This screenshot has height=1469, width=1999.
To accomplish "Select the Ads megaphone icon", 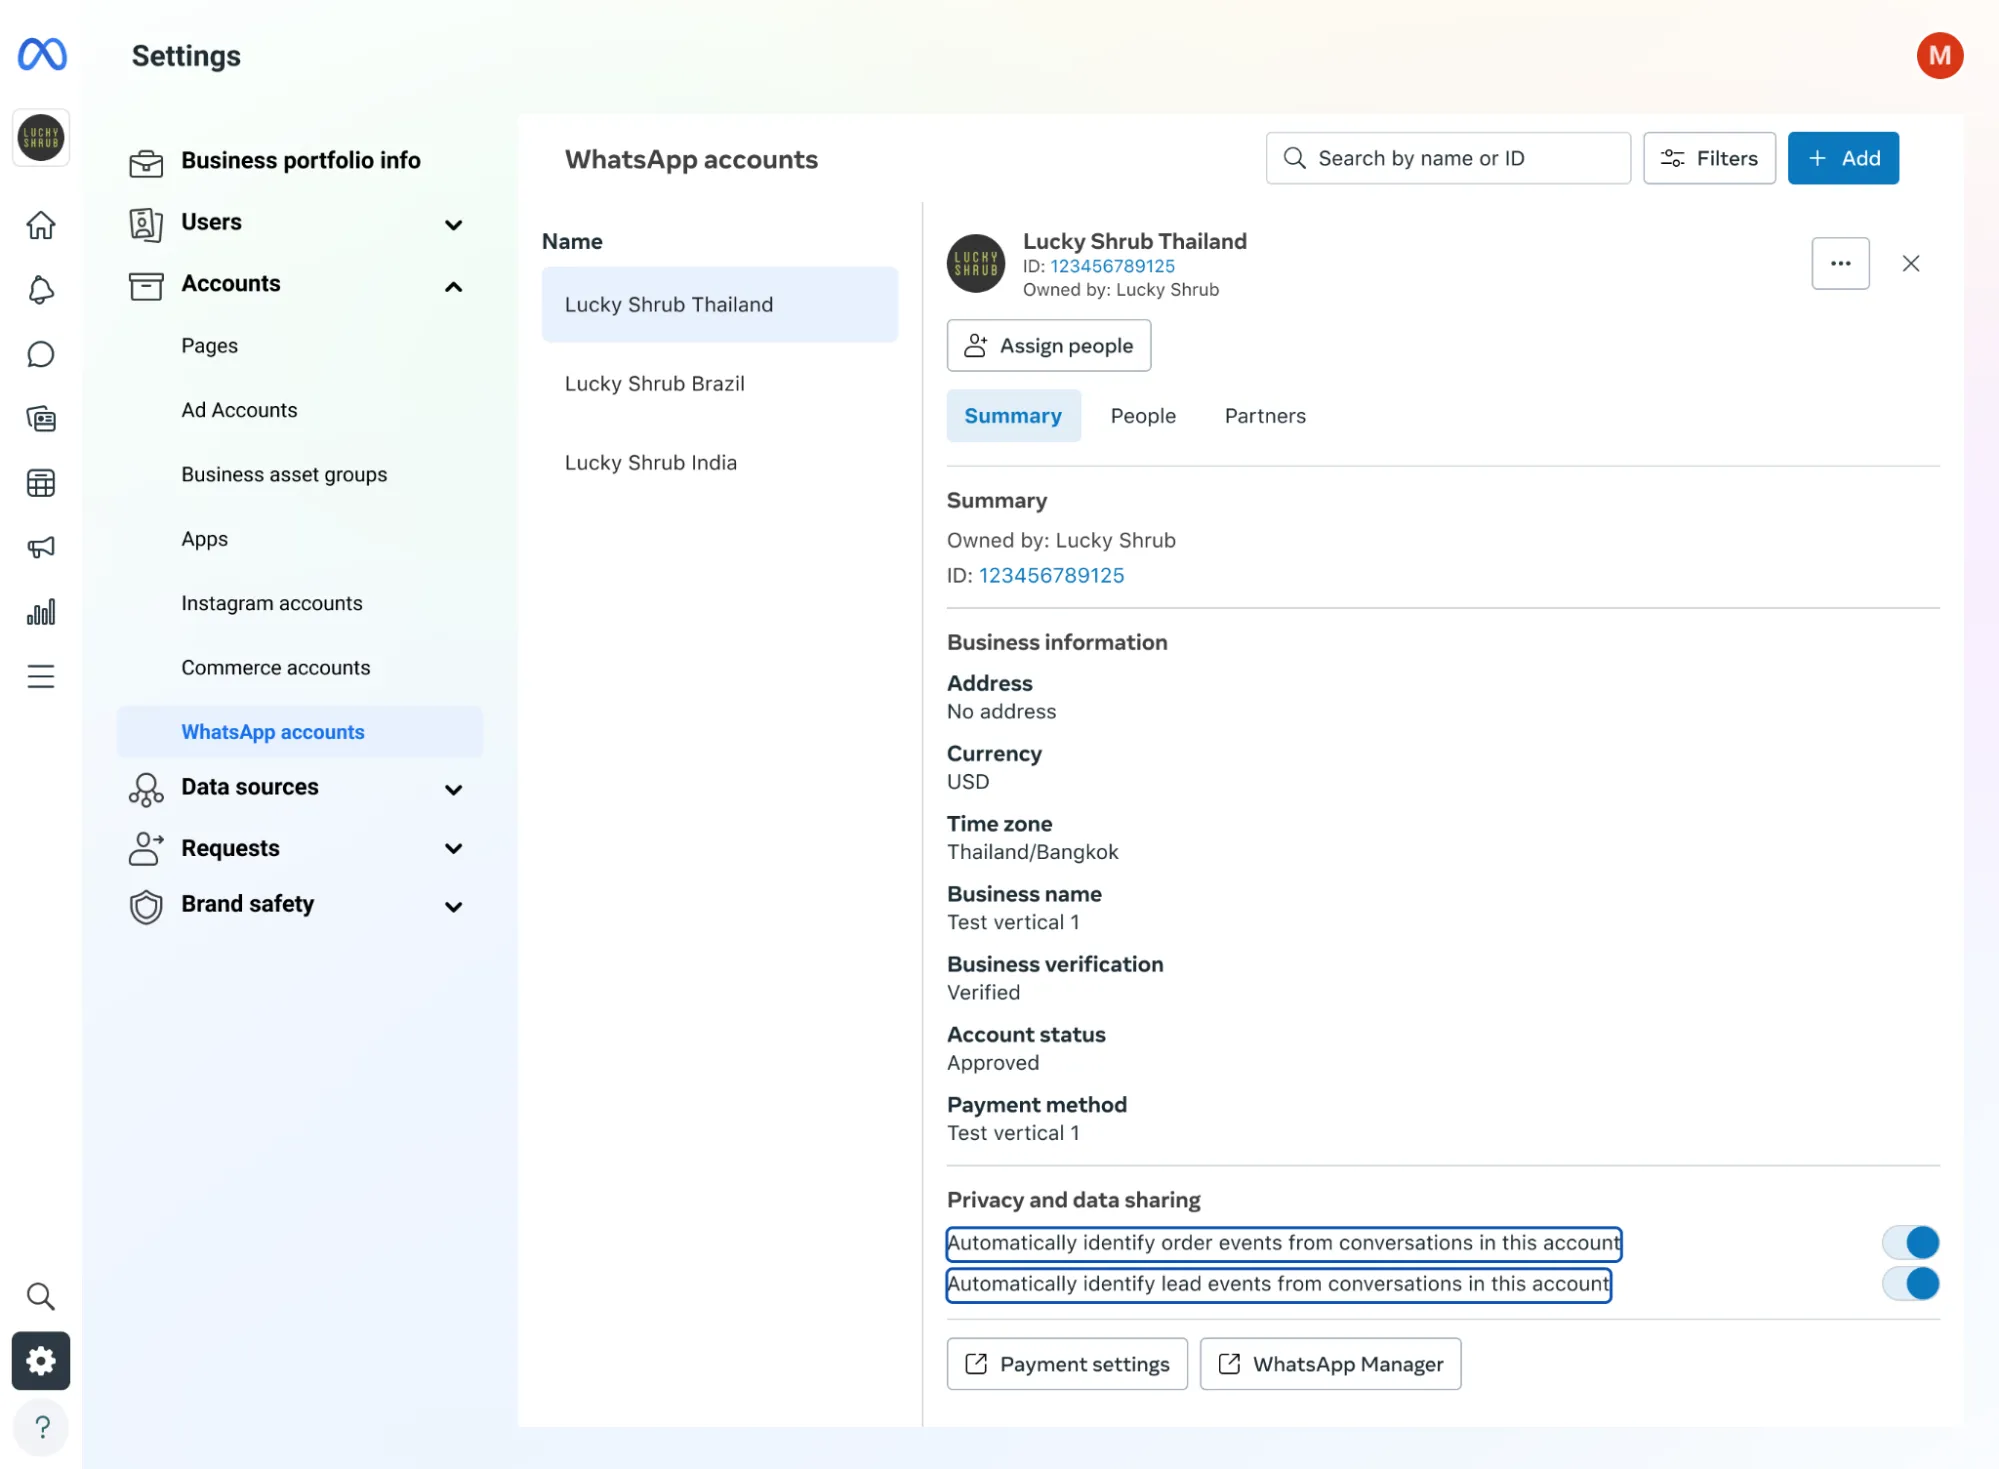I will pos(41,547).
